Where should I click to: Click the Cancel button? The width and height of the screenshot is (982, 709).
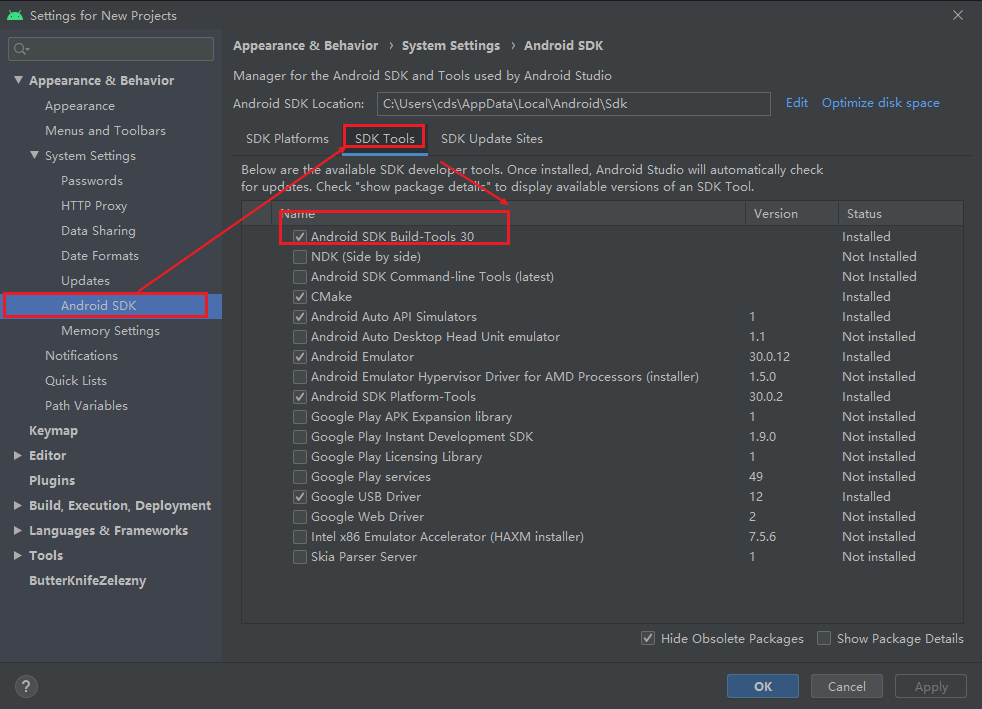click(x=847, y=686)
